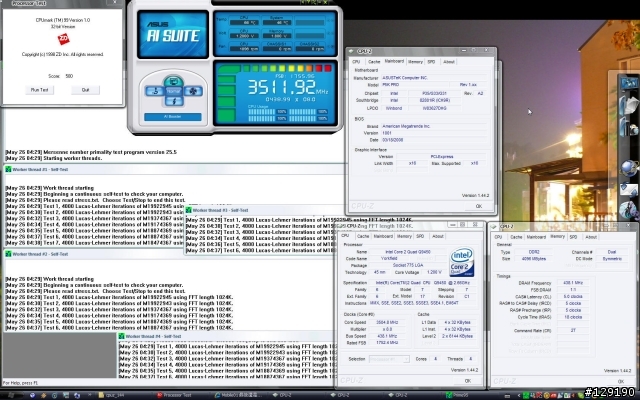Click Worker thread #2 Self-Test title bar icon
This screenshot has width=640, height=400.
coord(8,254)
